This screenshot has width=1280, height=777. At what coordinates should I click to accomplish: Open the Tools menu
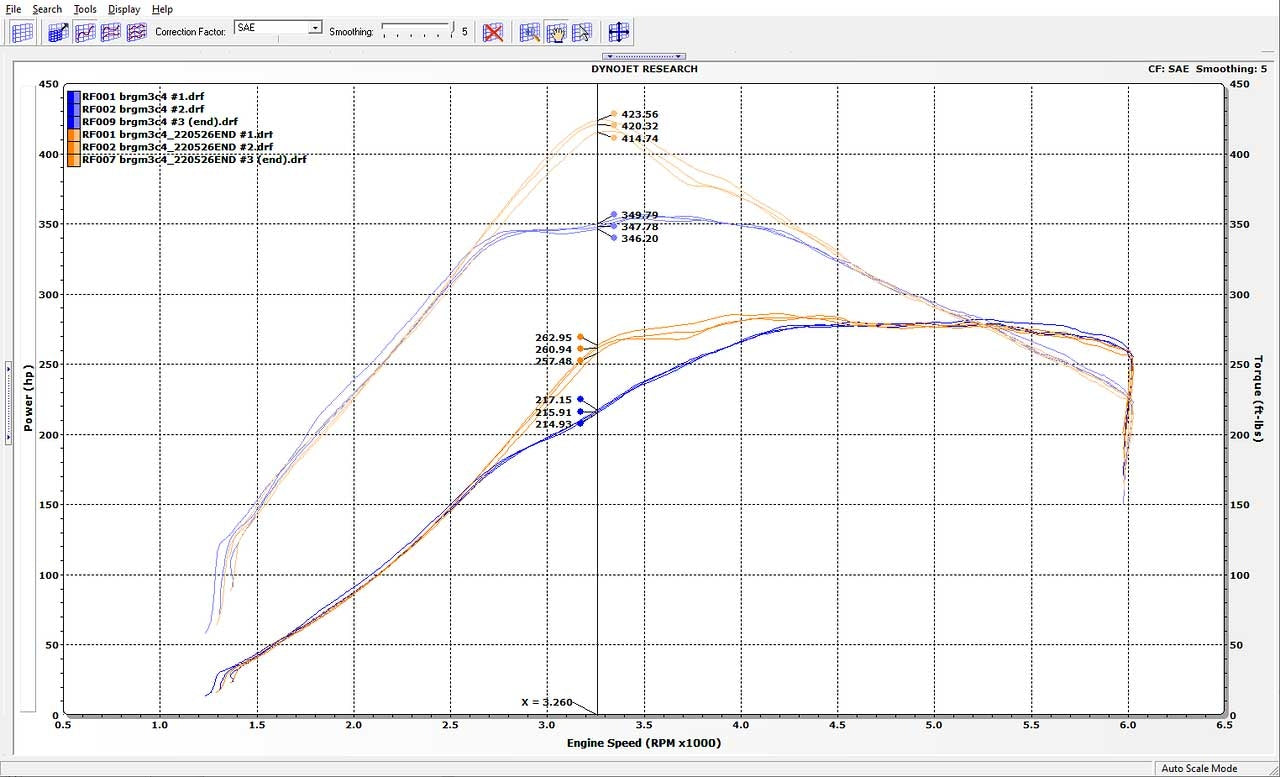point(85,9)
